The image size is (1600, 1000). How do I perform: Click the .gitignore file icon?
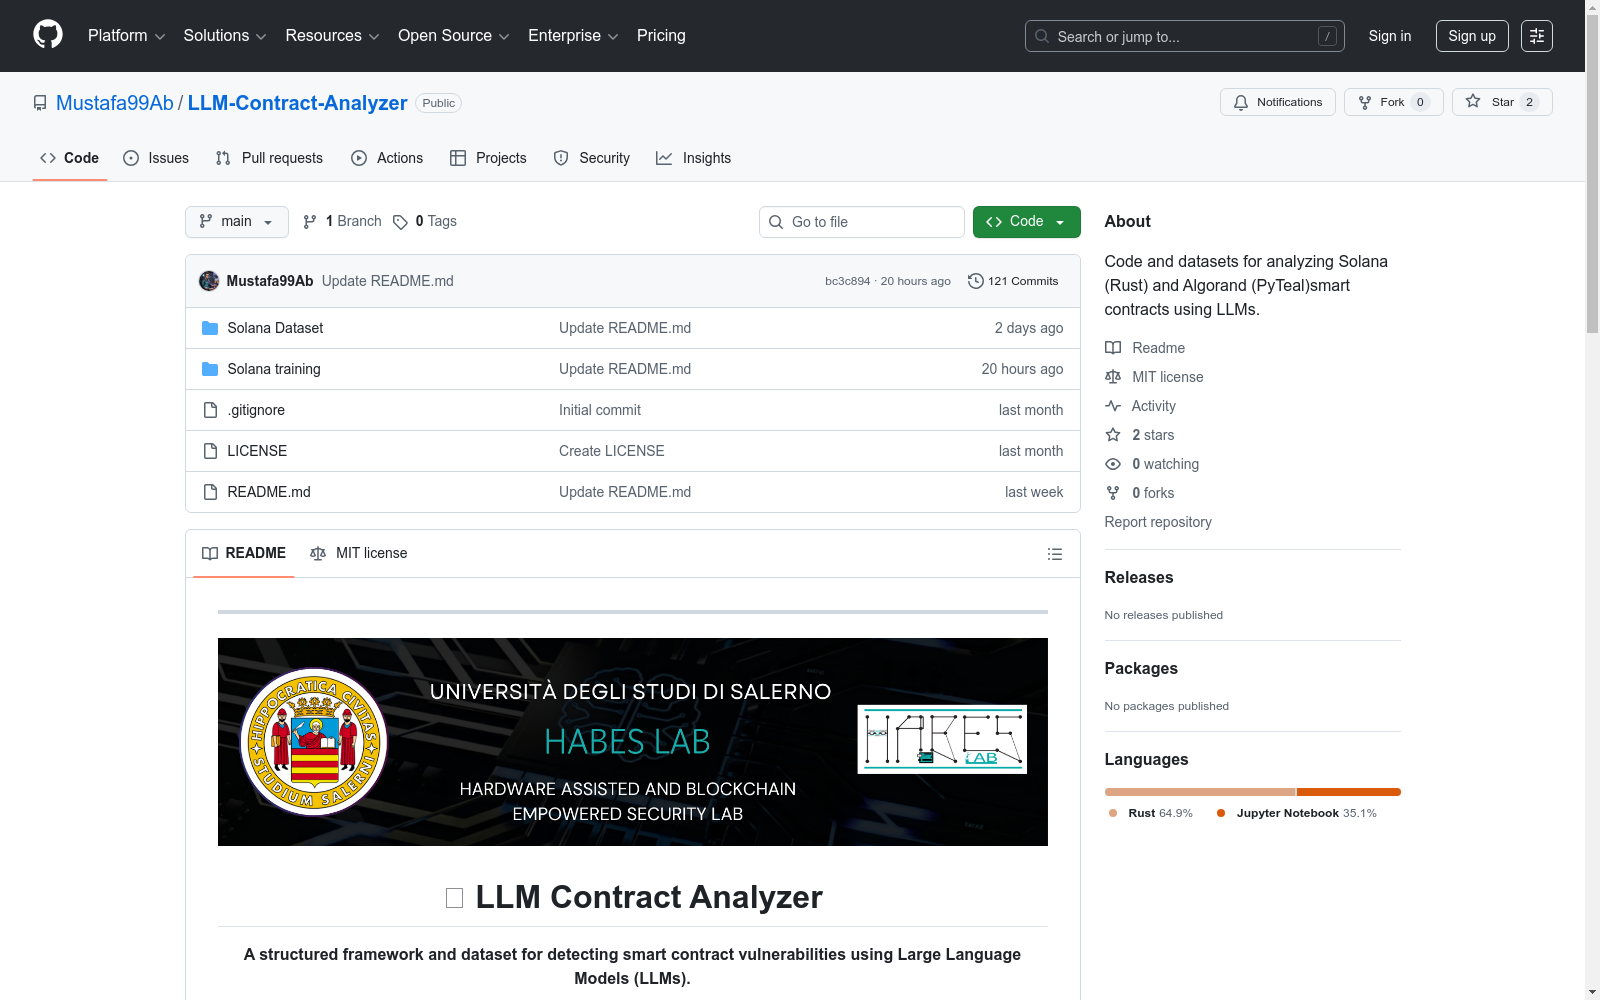(x=210, y=410)
